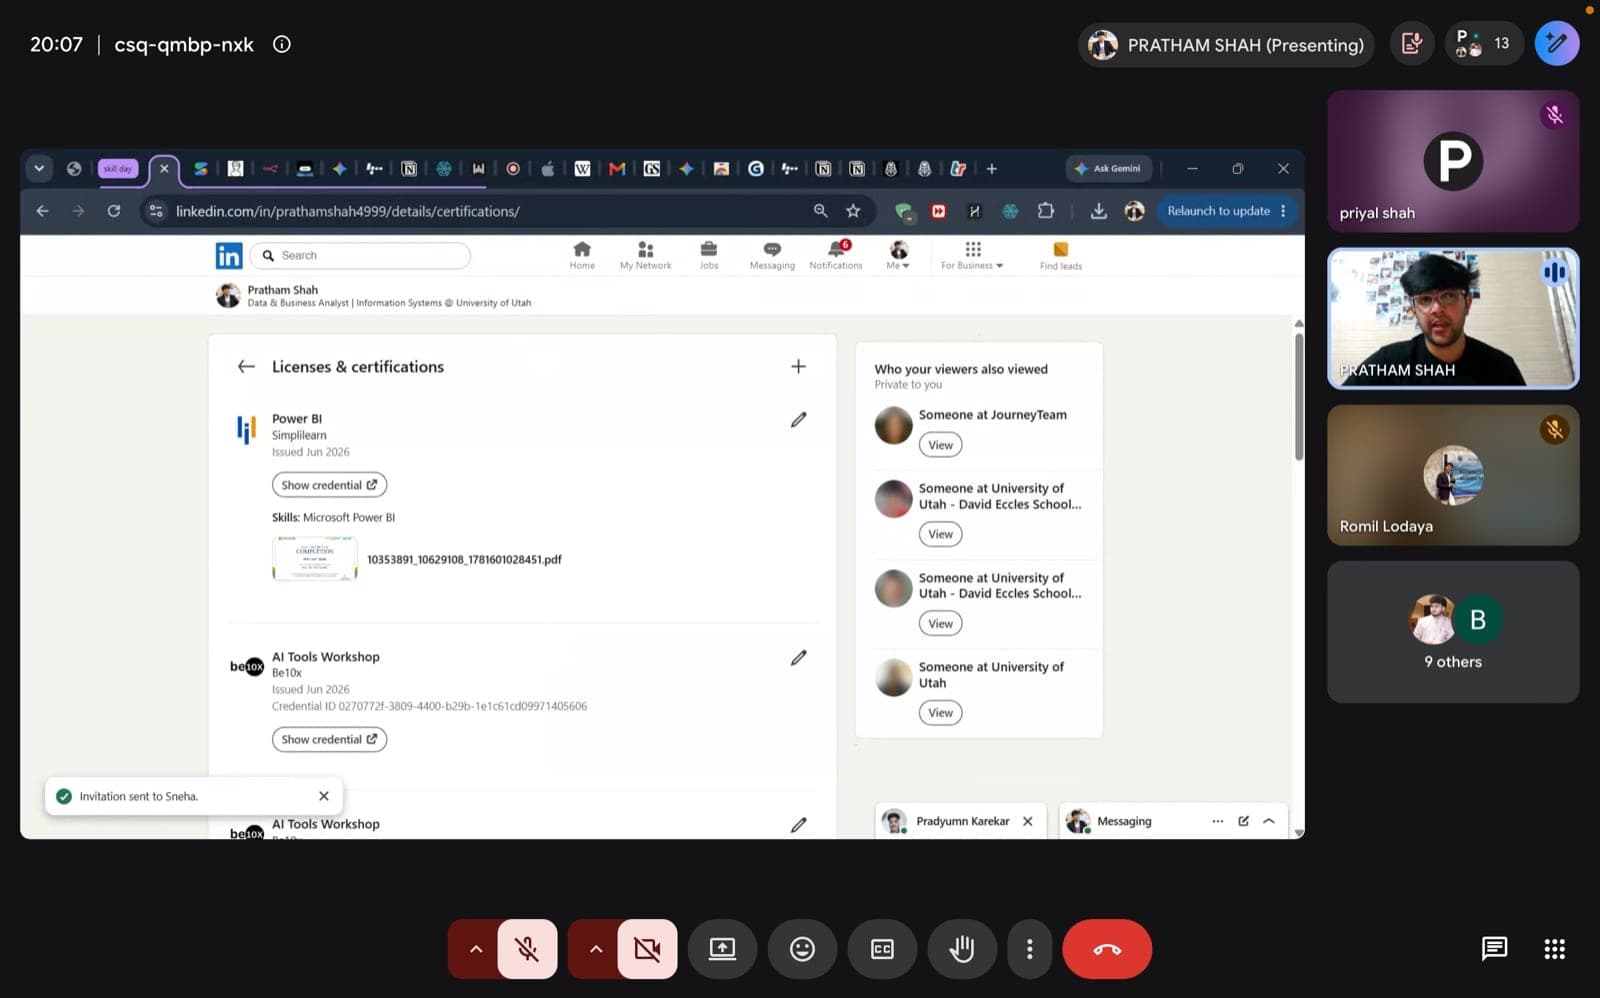The image size is (1600, 998).
Task: Close the Pradyumn Karekar chat
Action: 1028,821
